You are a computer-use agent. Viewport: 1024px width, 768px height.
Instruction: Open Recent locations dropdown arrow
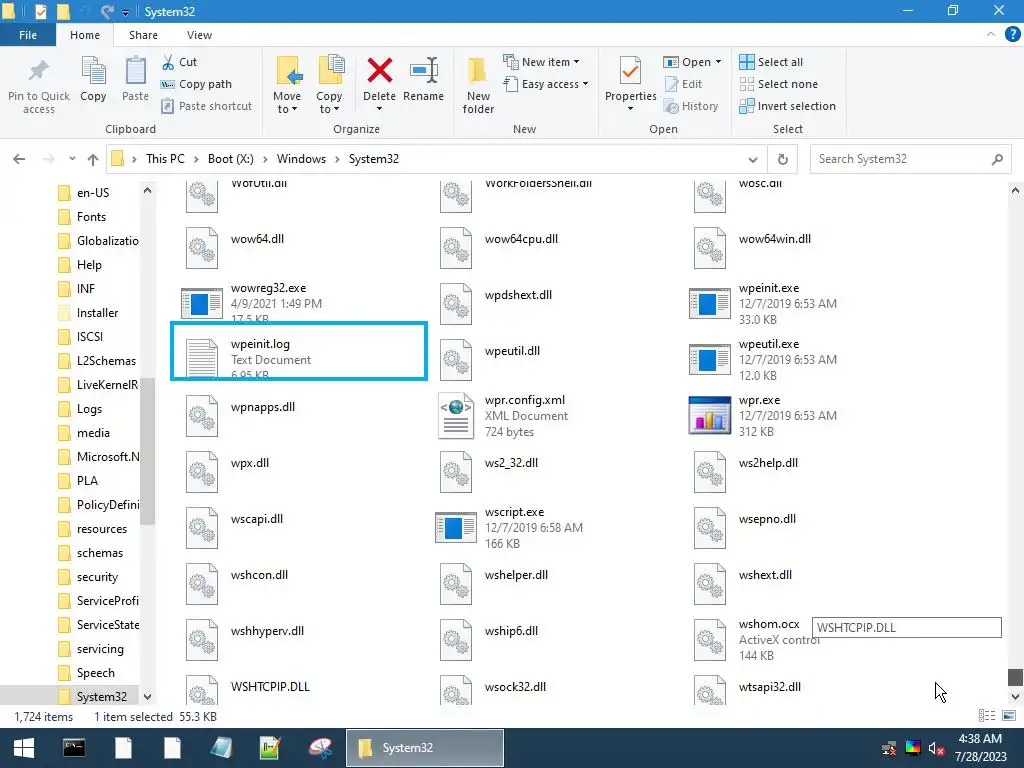coord(72,159)
